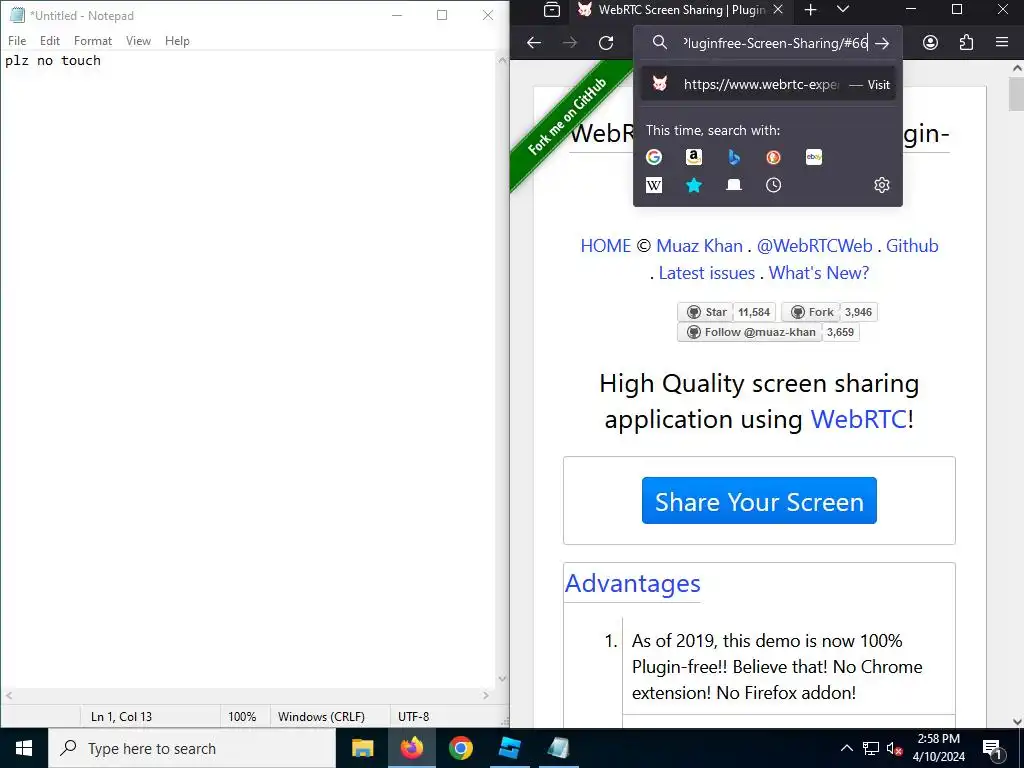The width and height of the screenshot is (1024, 768).
Task: Click follower count 3,659
Action: pos(840,332)
